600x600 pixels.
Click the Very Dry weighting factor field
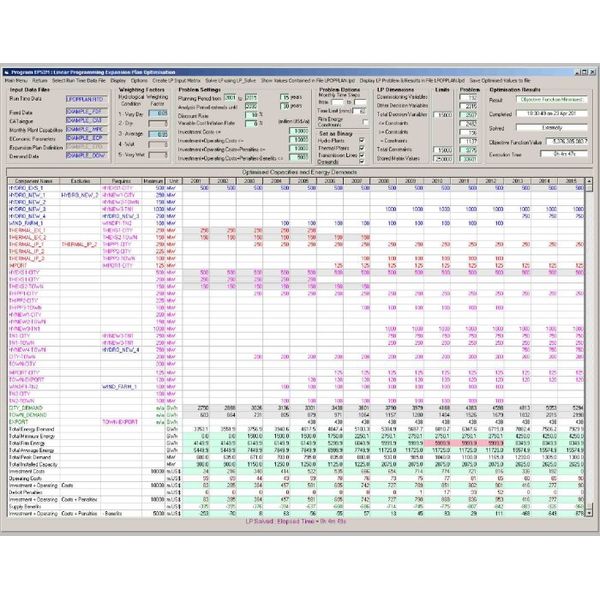coord(158,114)
